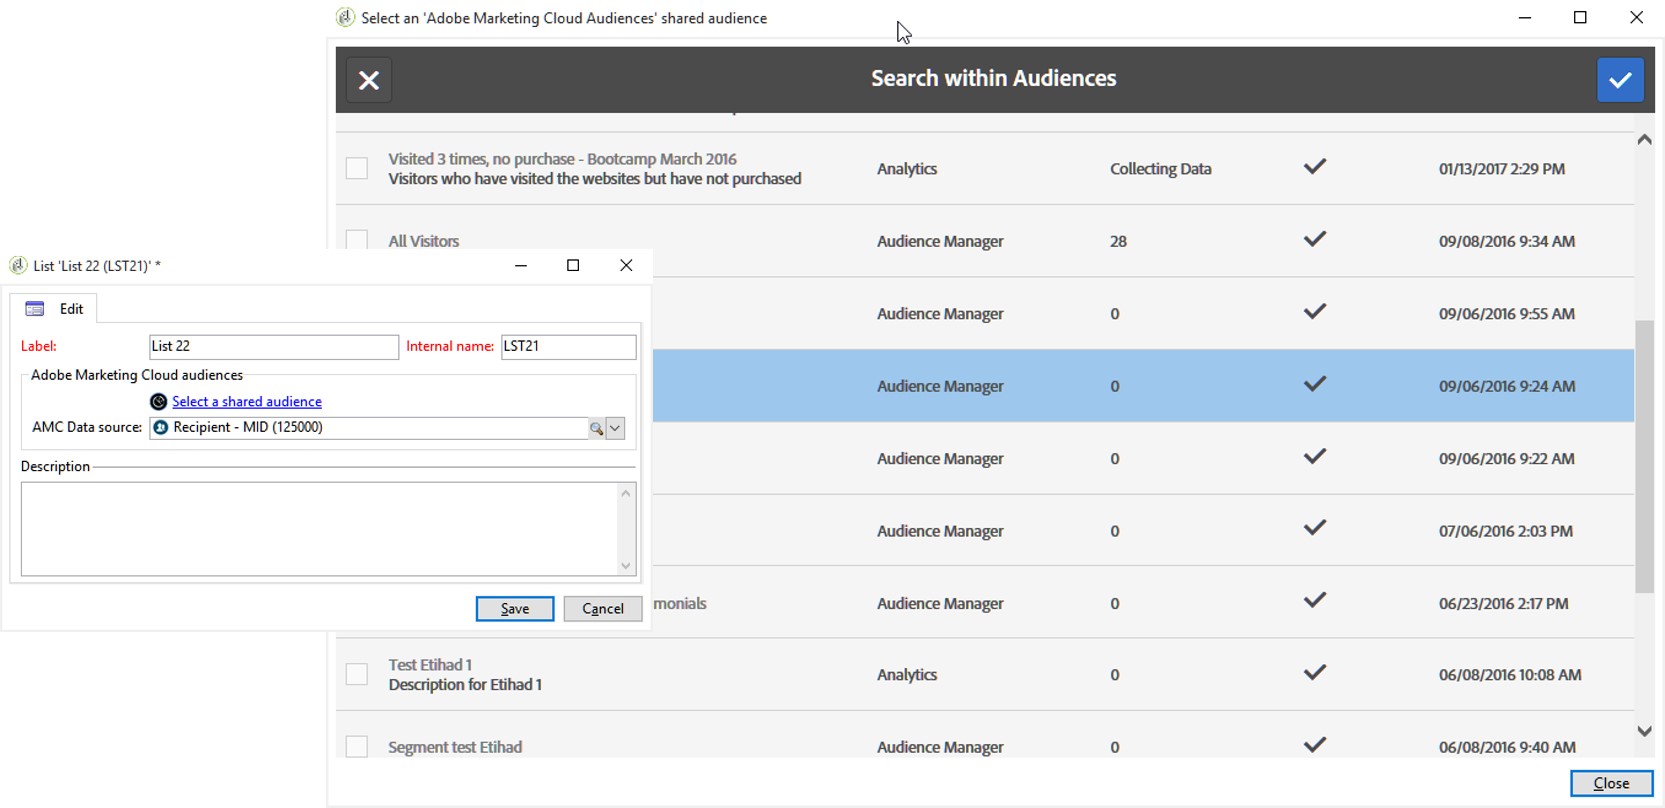Expand the AMC Data source dropdown
The image size is (1665, 808).
click(616, 428)
